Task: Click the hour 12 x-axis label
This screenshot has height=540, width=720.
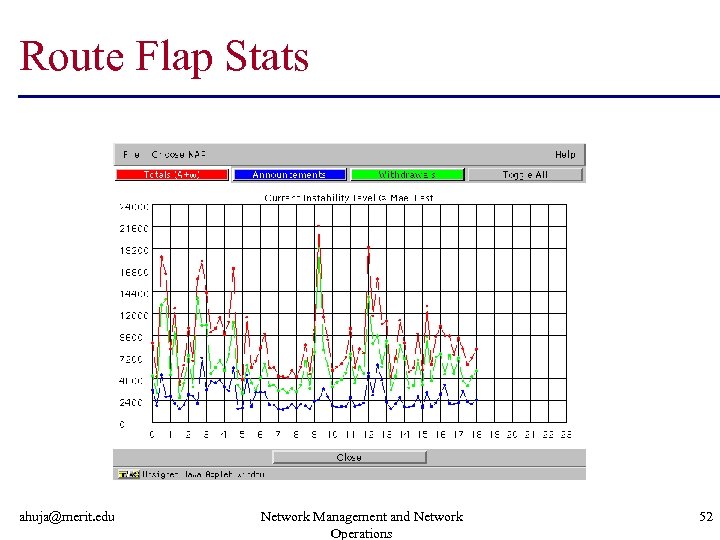Action: click(368, 434)
